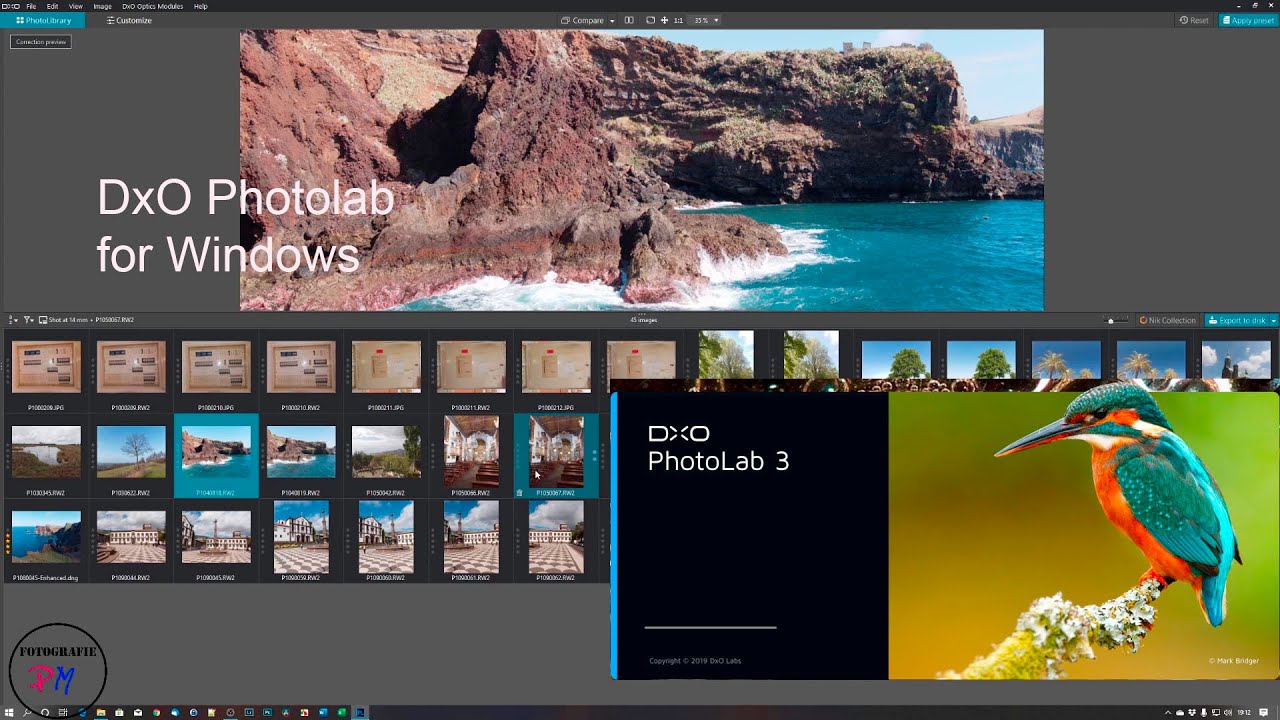The height and width of the screenshot is (720, 1280).
Task: Select the P1050042.RW2 landscape thumbnail
Action: [386, 452]
